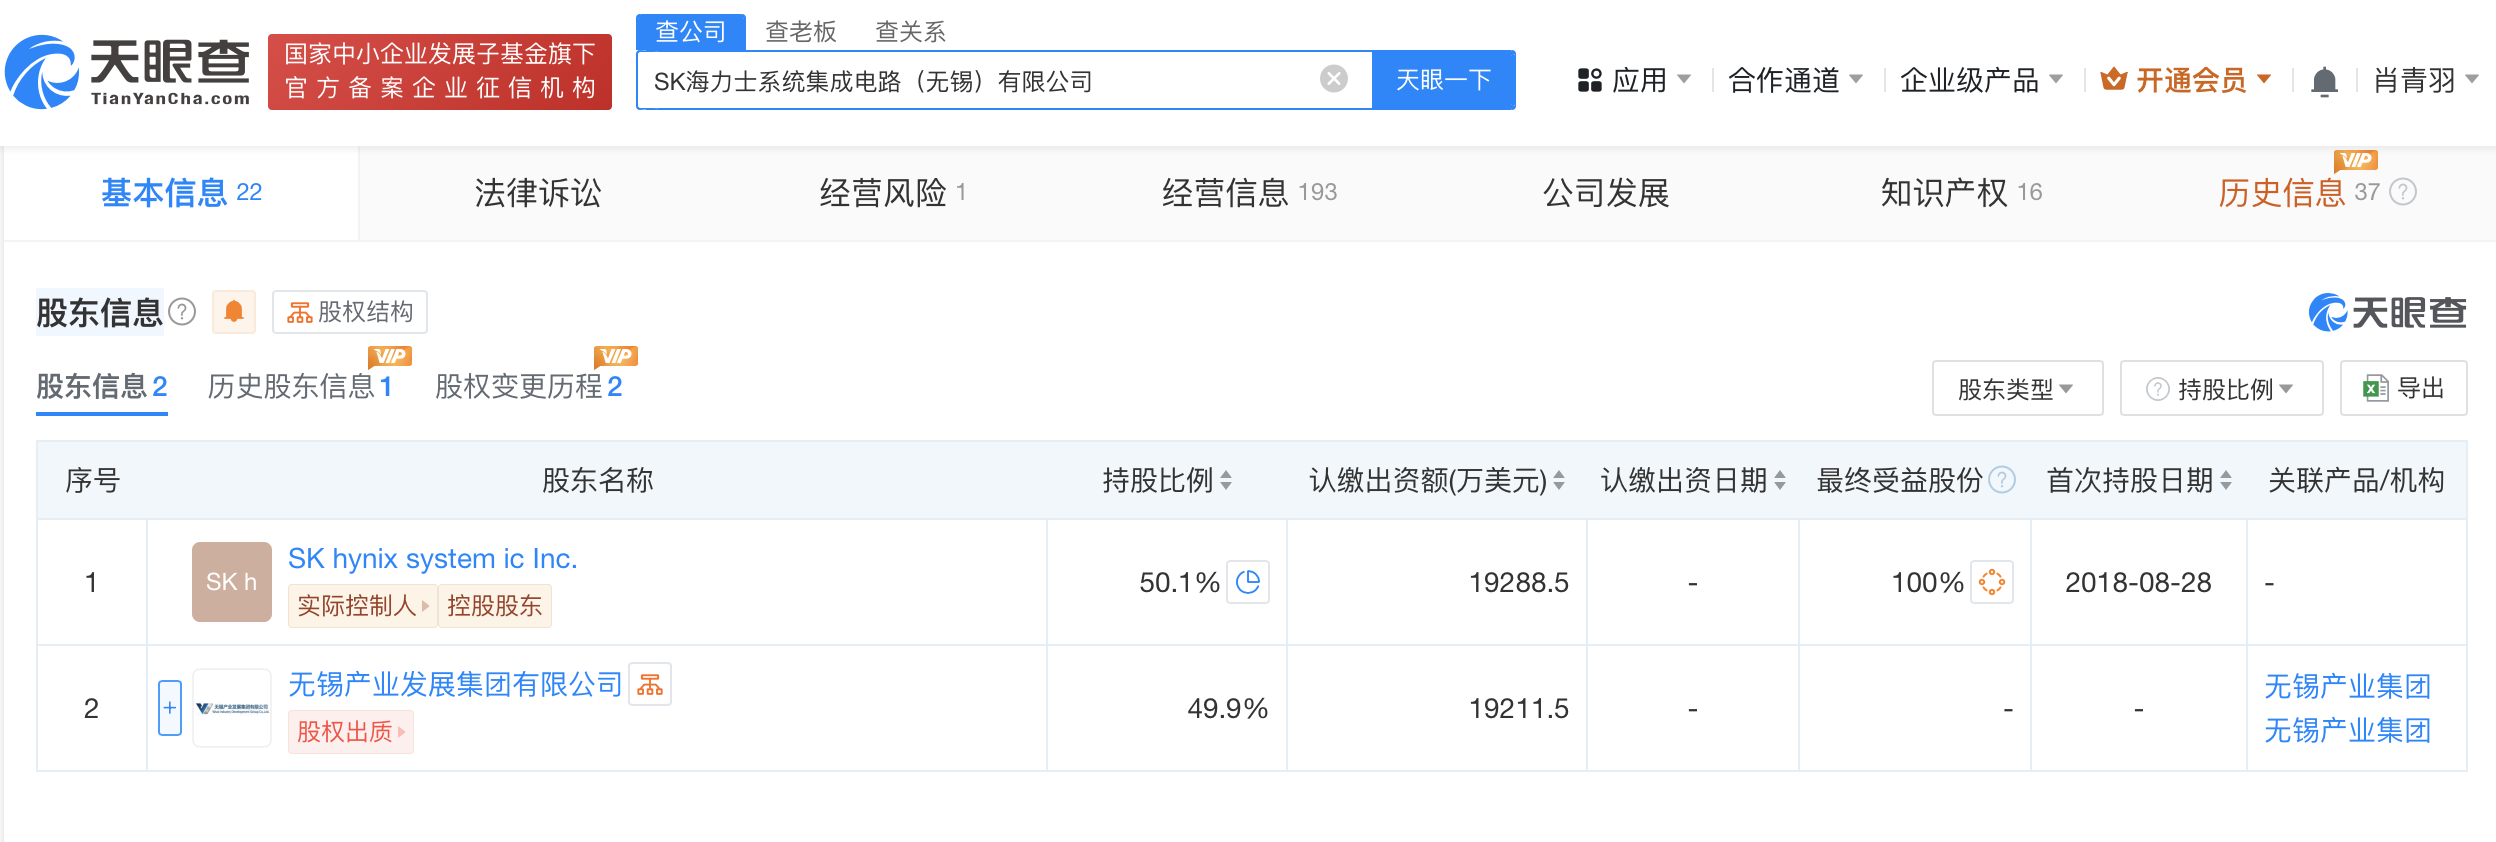Expand row 2 with the plus button

pyautogui.click(x=170, y=708)
